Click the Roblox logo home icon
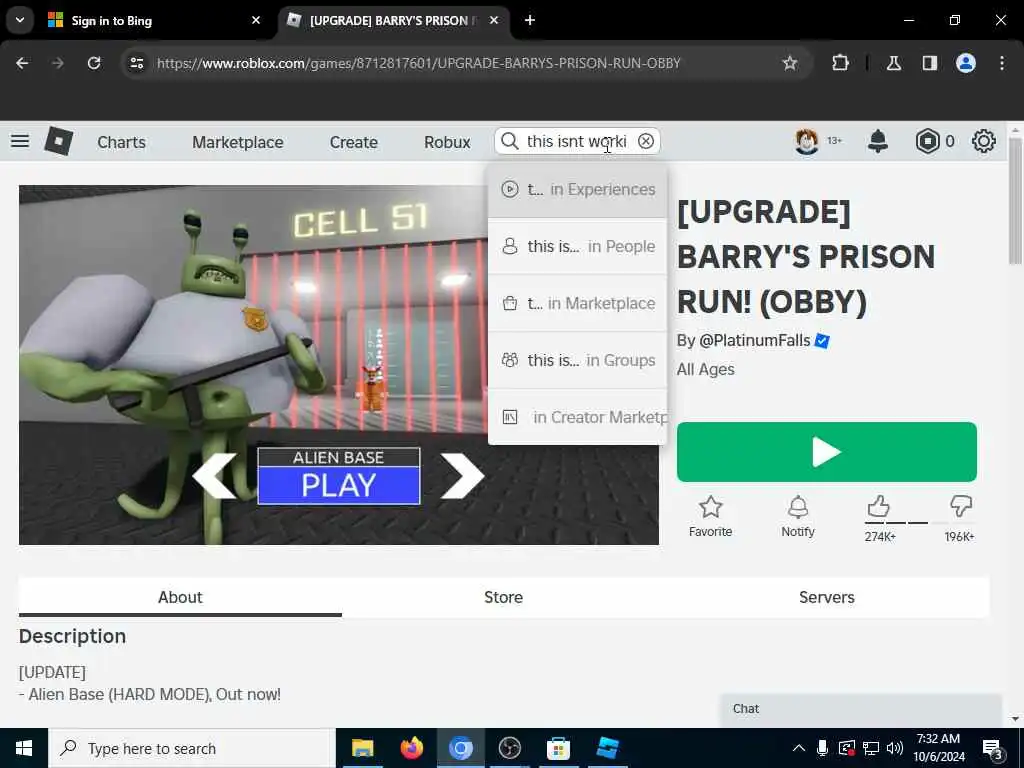 58,141
